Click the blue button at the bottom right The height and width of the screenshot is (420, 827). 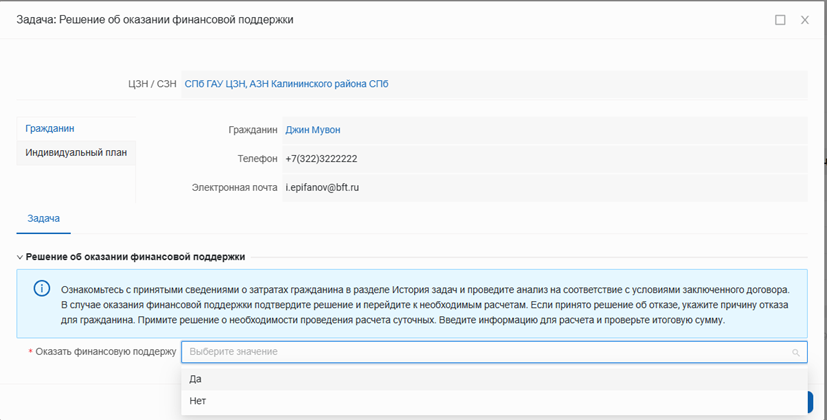[x=808, y=402]
